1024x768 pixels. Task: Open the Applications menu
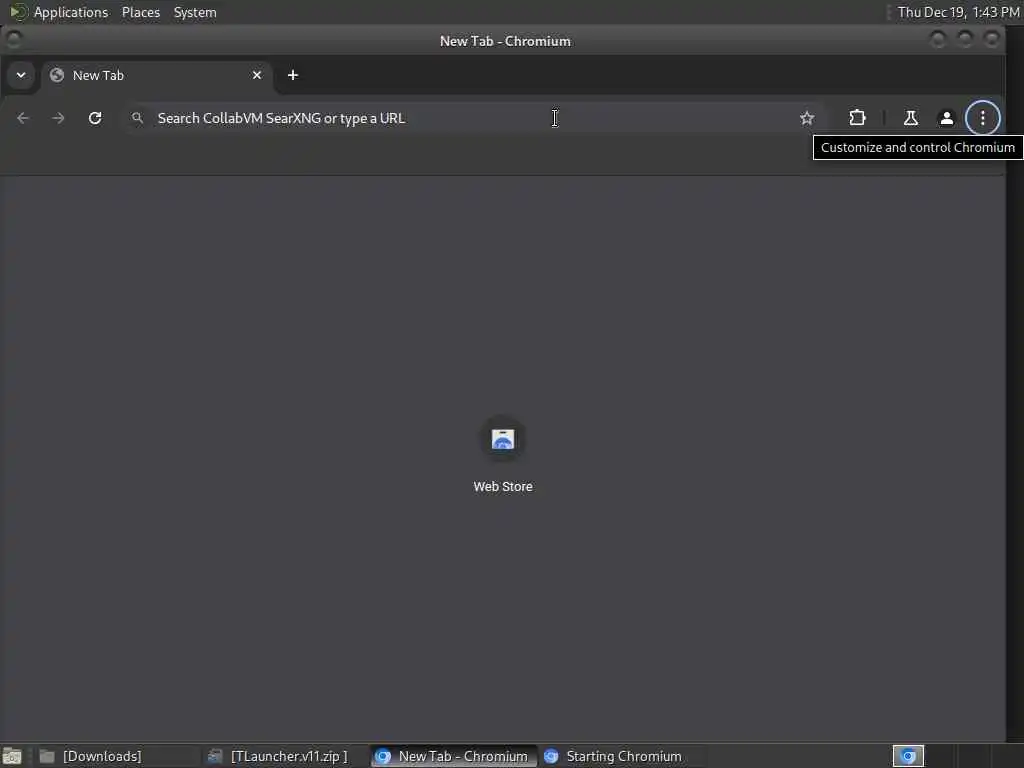71,12
